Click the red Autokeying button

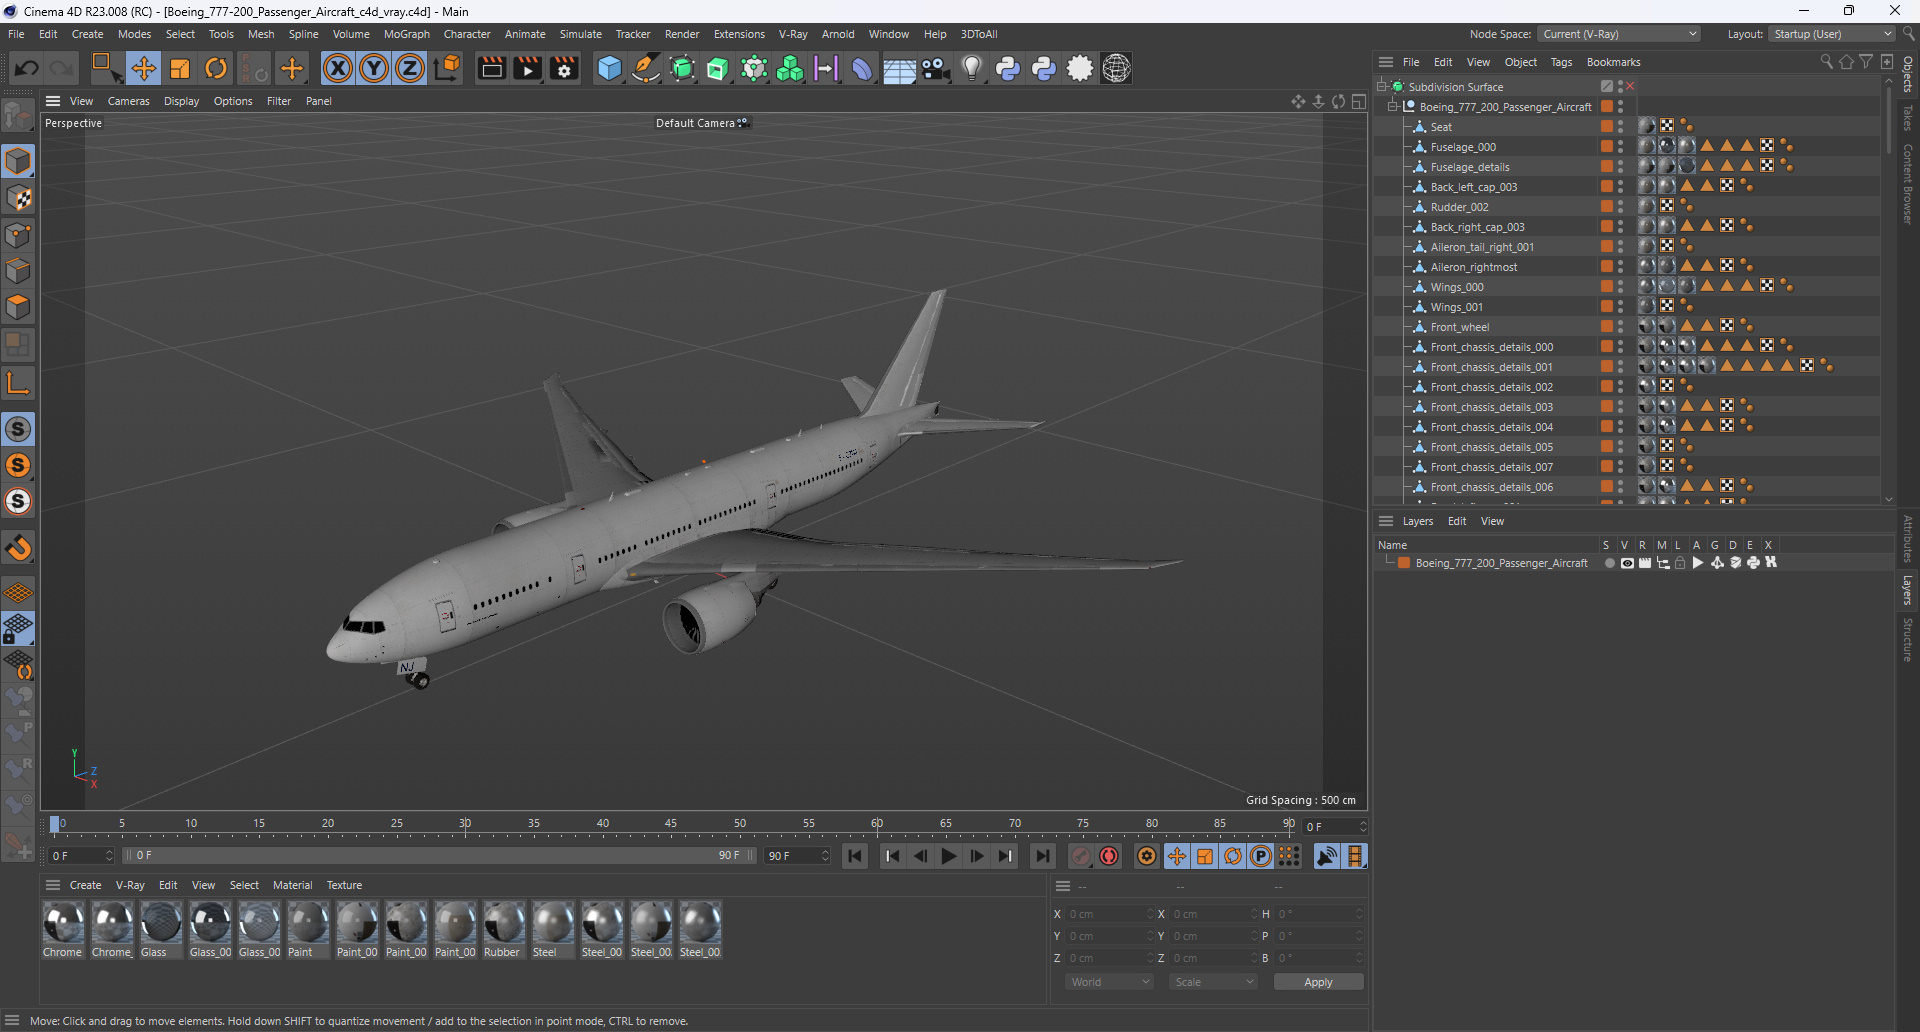(1109, 856)
